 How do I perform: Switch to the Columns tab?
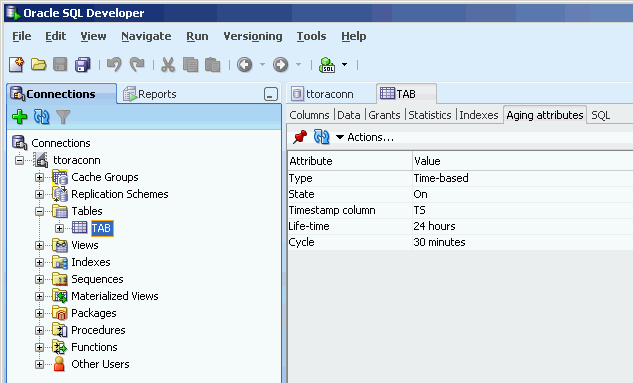click(x=309, y=115)
